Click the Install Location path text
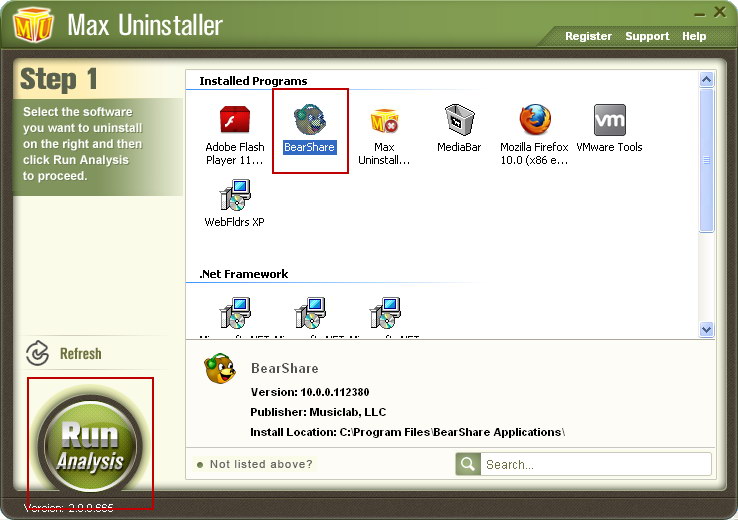The width and height of the screenshot is (738, 520). [x=408, y=432]
